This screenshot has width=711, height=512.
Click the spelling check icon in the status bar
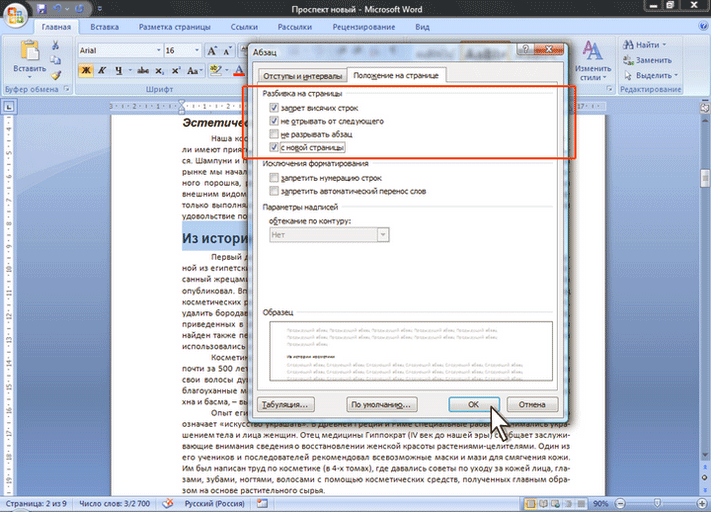168,503
